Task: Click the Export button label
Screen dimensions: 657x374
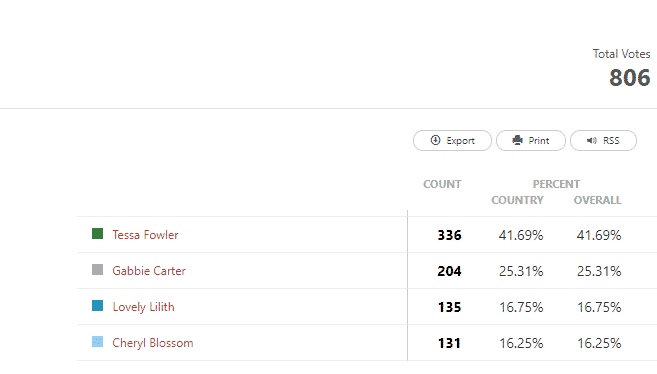Action: pyautogui.click(x=460, y=141)
